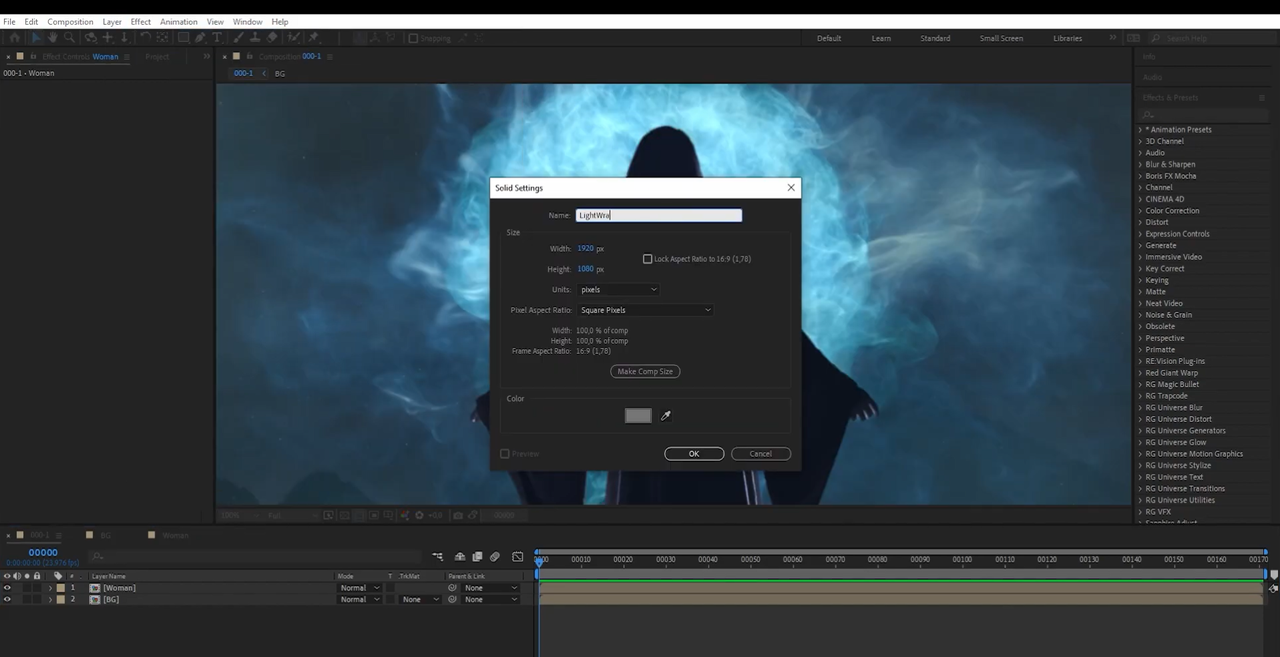The width and height of the screenshot is (1280, 657).
Task: Click the Make Comp Size button
Action: pyautogui.click(x=645, y=371)
